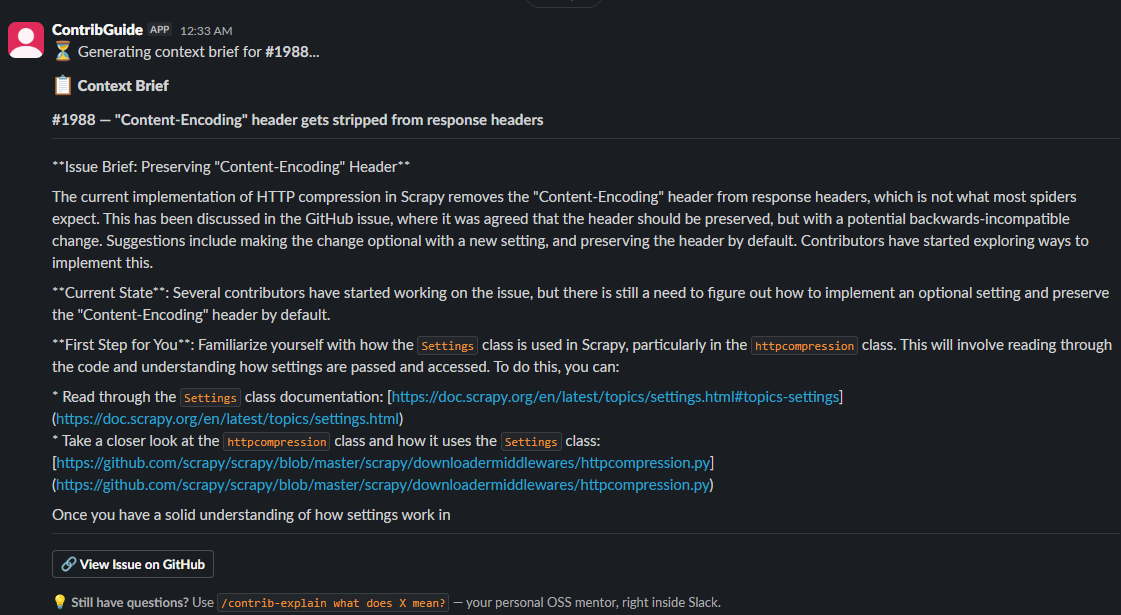This screenshot has height=615, width=1121.
Task: Open the parenthesized GitHub httpcompression.py link
Action: [382, 486]
